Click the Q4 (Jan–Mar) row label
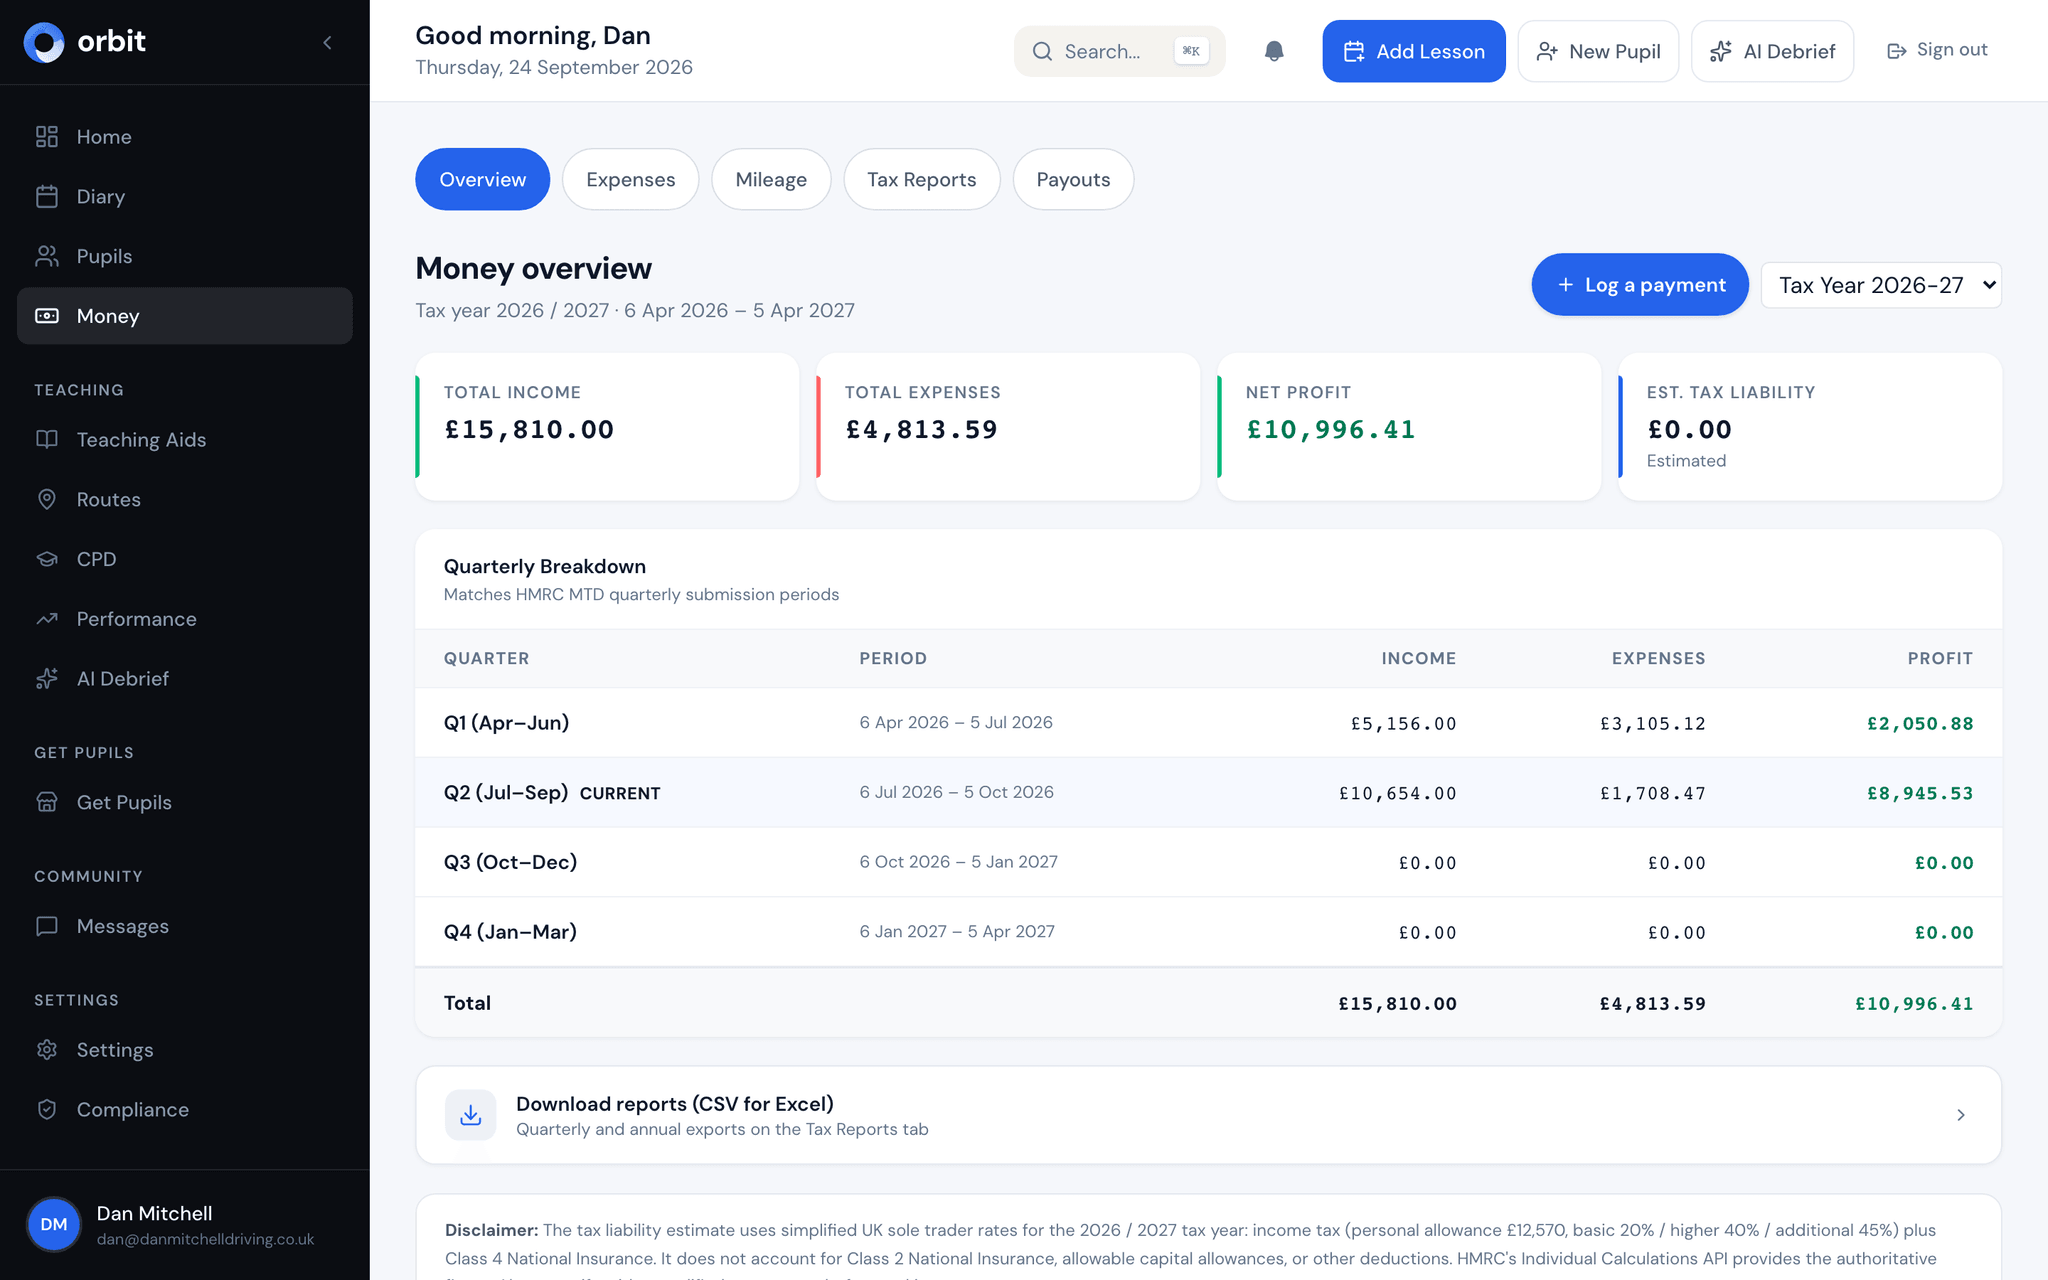 coord(510,932)
